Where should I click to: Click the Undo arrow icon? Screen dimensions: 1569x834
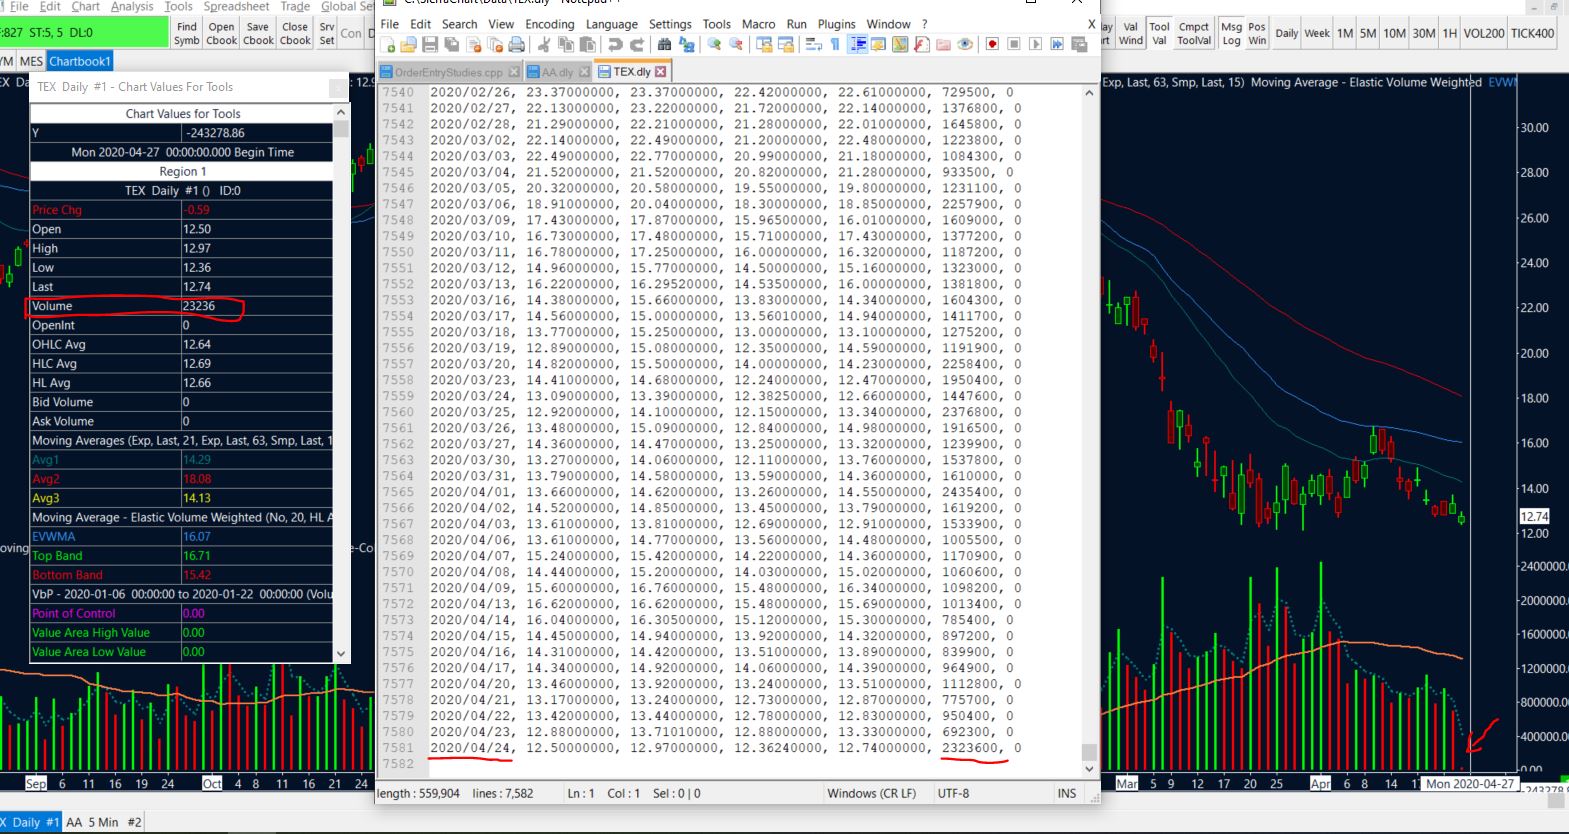click(614, 44)
